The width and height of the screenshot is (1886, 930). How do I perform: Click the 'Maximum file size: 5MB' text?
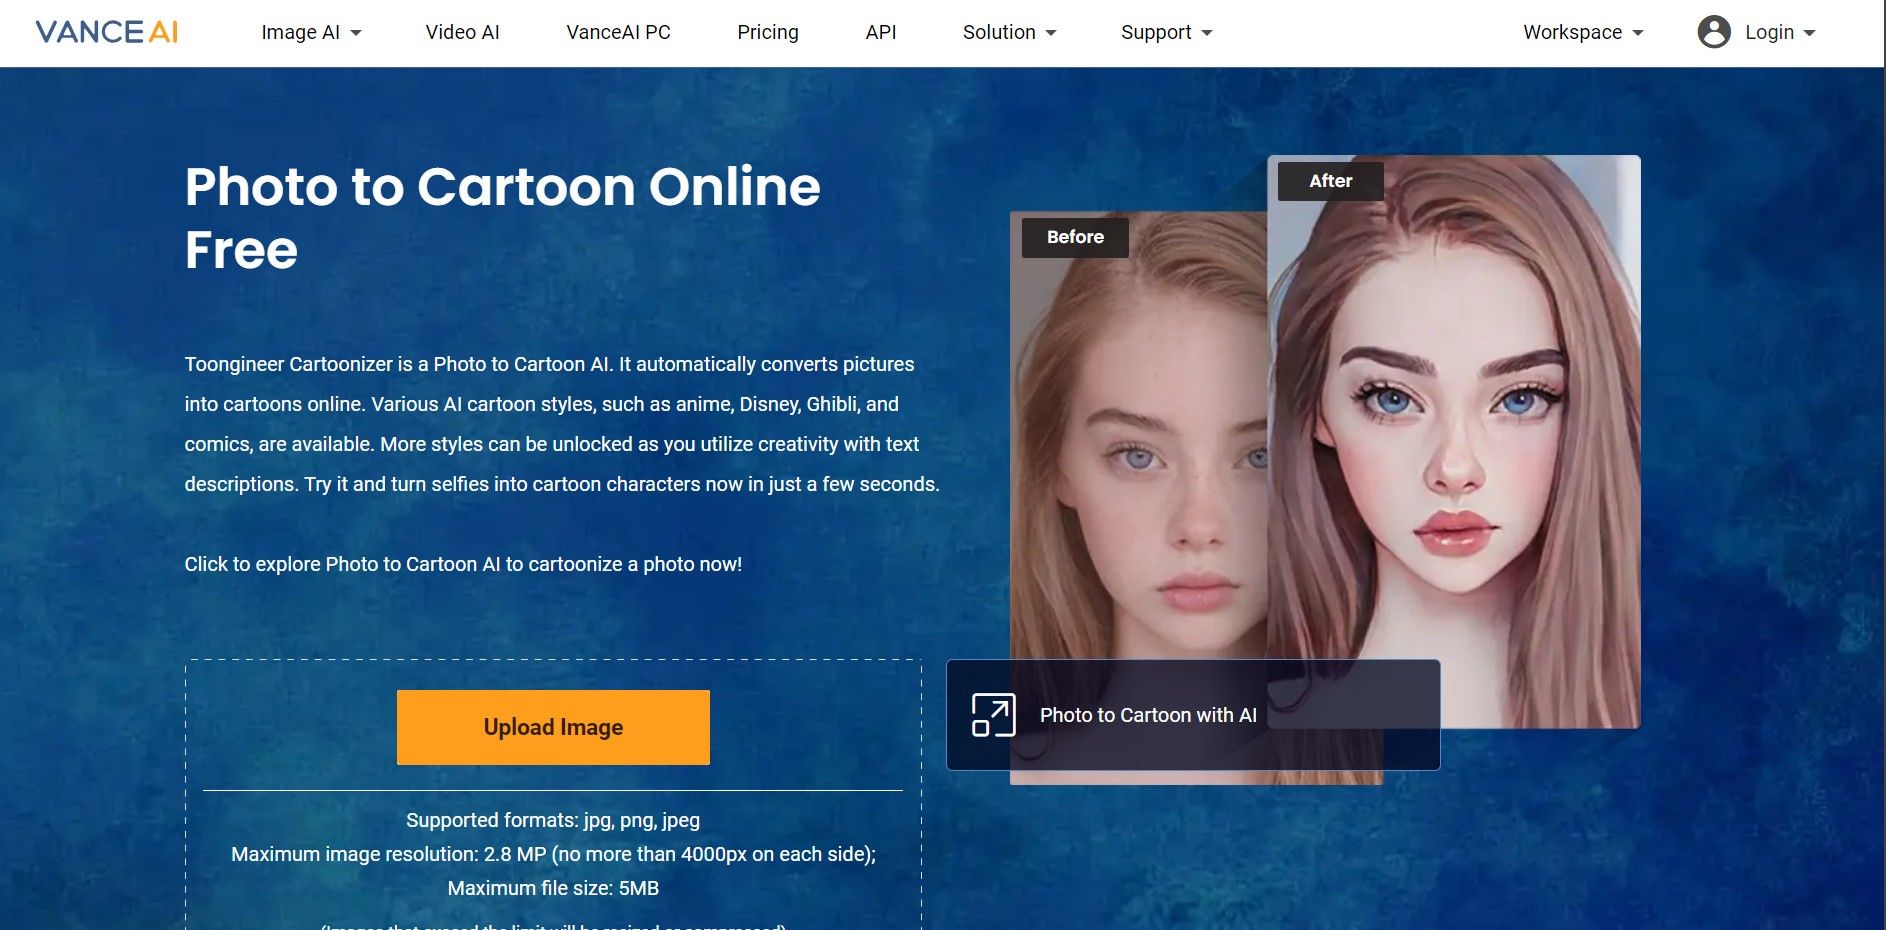point(553,888)
